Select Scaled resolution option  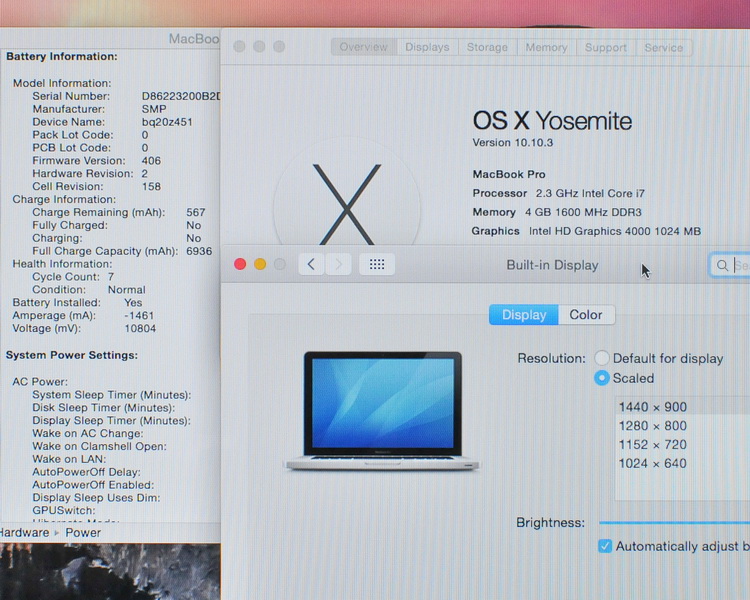click(x=602, y=378)
